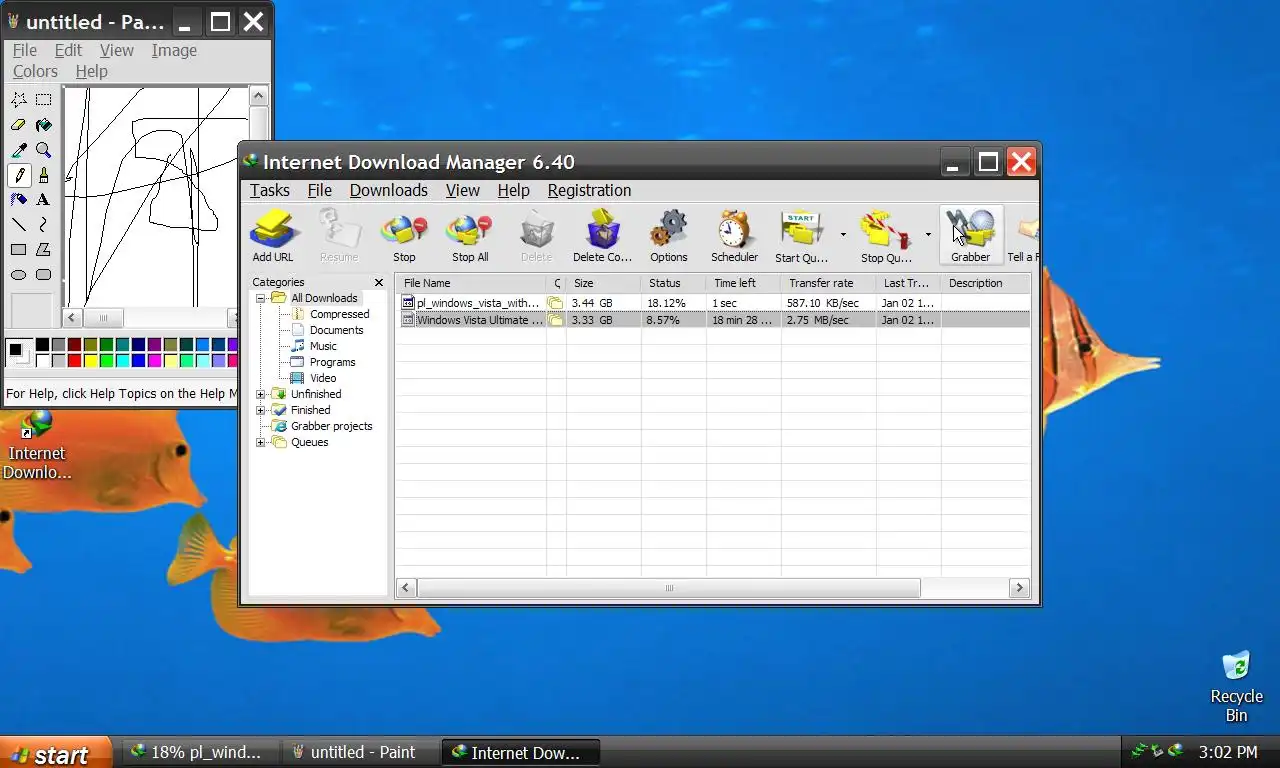This screenshot has height=768, width=1280.
Task: Click the Add URL toolbar icon
Action: point(273,236)
